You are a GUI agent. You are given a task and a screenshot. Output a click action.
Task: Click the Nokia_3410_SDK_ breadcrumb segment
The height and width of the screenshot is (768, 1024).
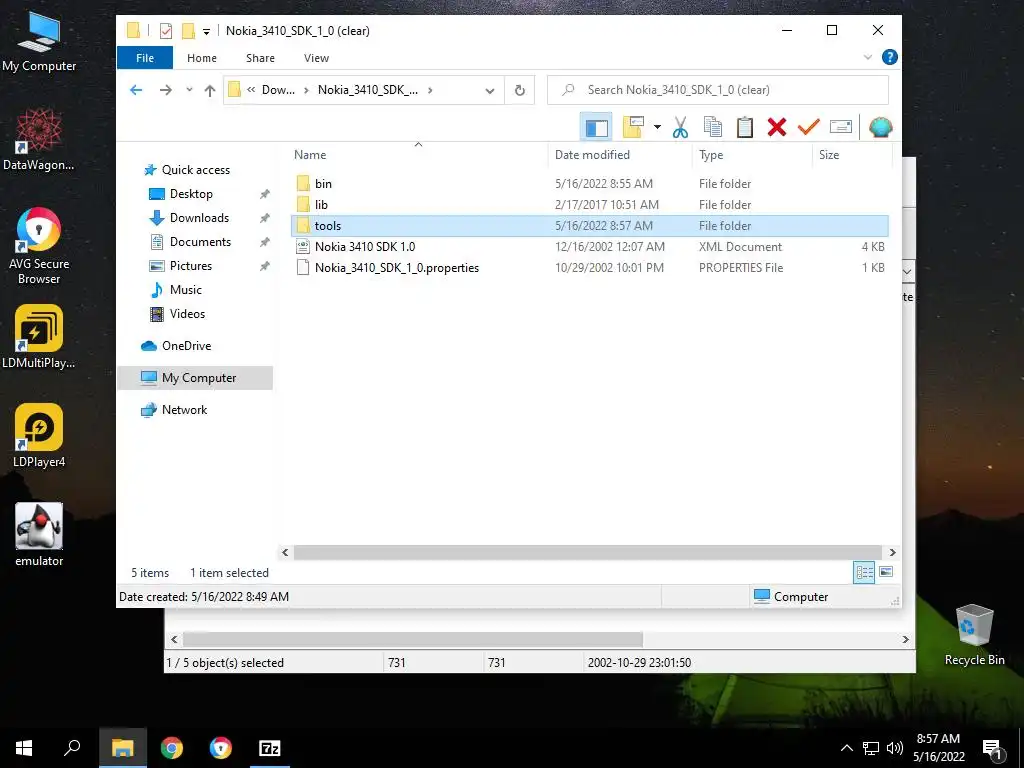click(368, 90)
